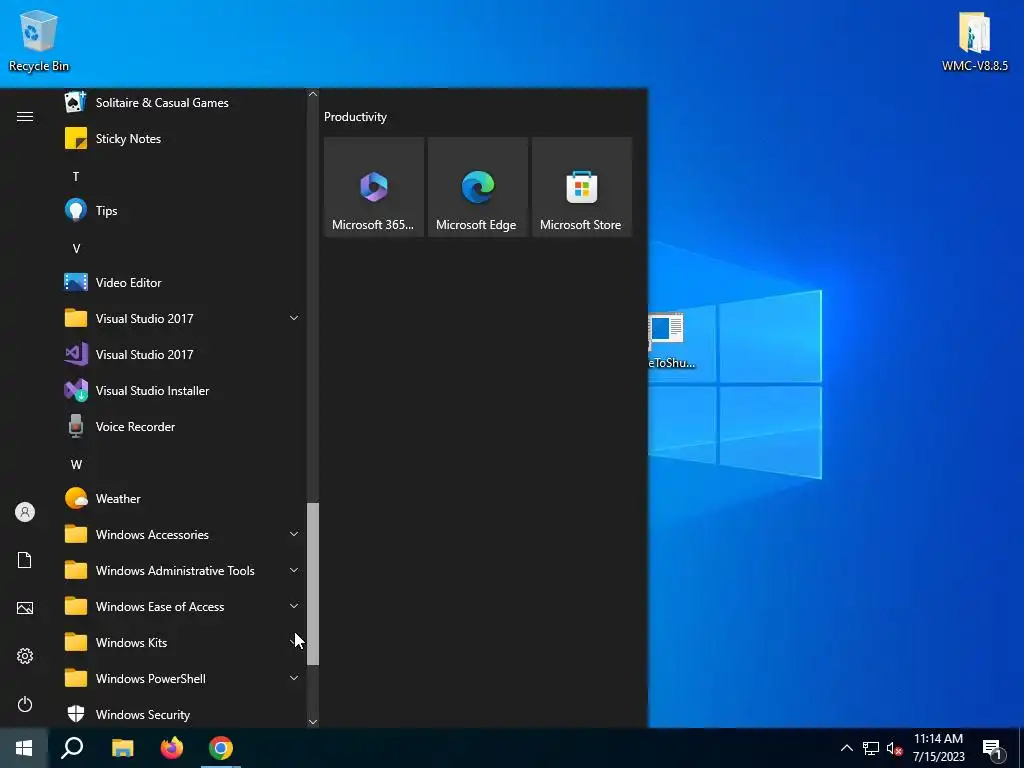Click the Power icon in Start sidebar

(x=25, y=704)
